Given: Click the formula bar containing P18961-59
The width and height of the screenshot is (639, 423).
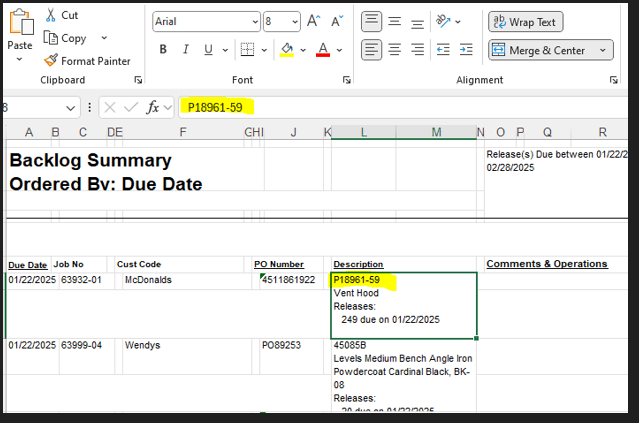Looking at the screenshot, I should tap(403, 108).
